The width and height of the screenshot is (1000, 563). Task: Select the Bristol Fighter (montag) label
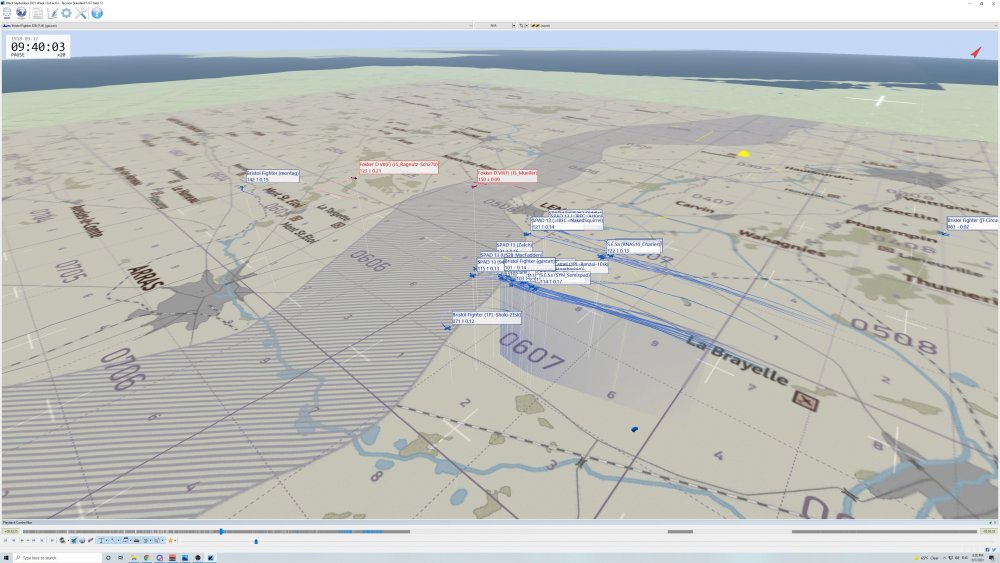click(272, 176)
